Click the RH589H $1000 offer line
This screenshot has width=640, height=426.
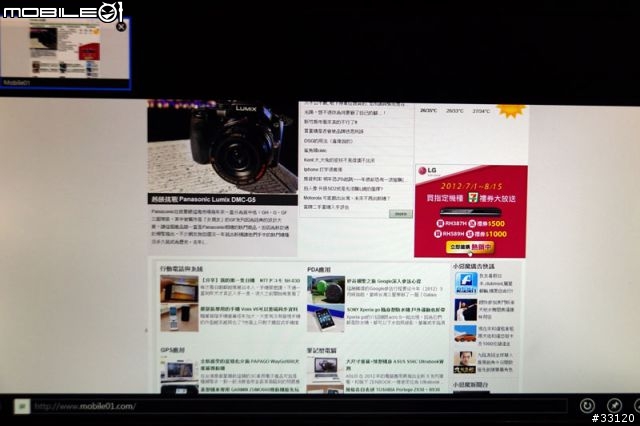(470, 234)
